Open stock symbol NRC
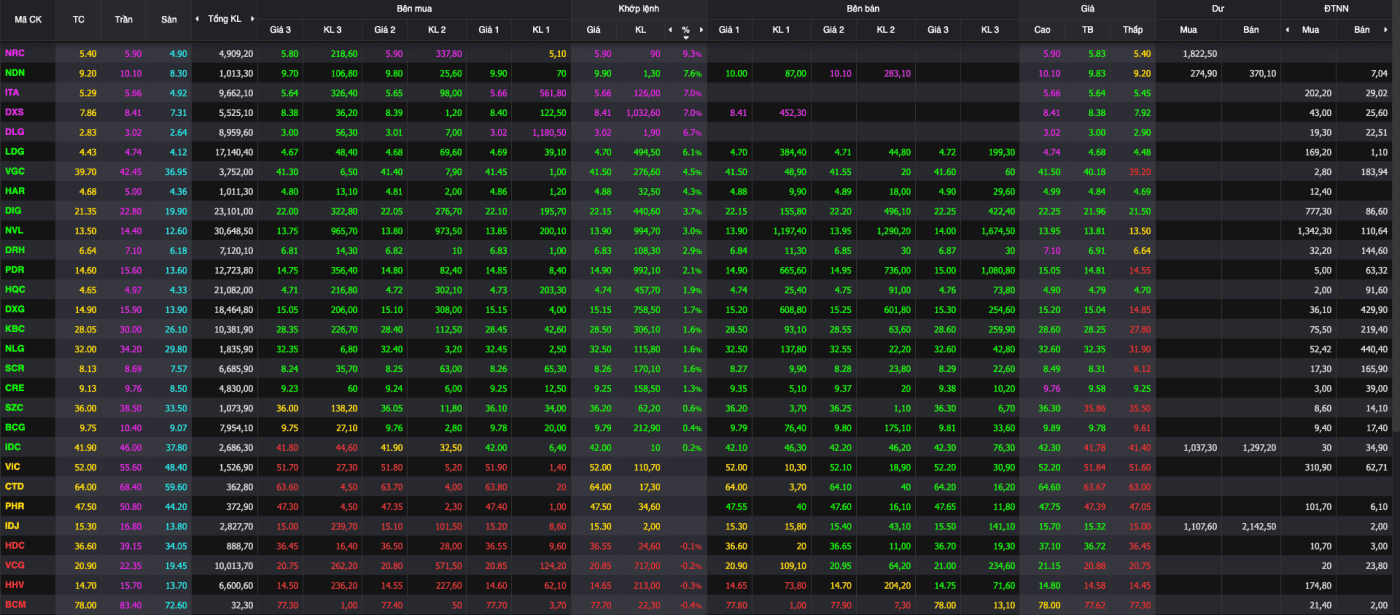The width and height of the screenshot is (1400, 615). [14, 53]
